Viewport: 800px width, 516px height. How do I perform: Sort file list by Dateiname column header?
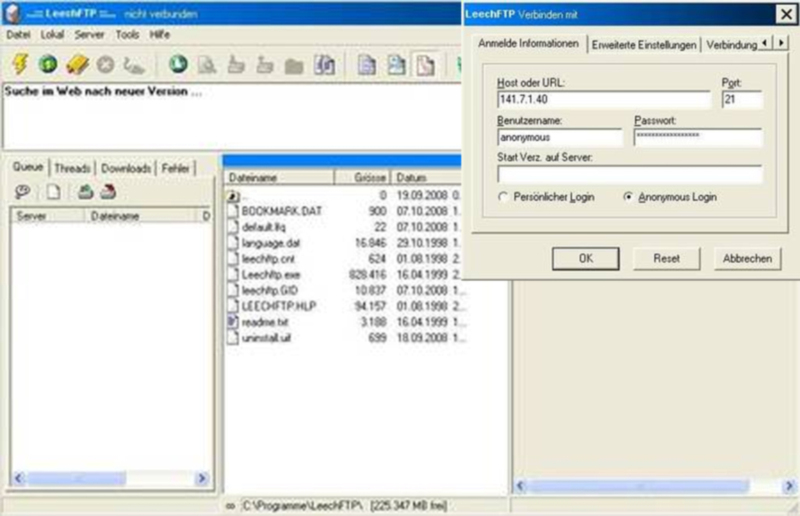(279, 178)
